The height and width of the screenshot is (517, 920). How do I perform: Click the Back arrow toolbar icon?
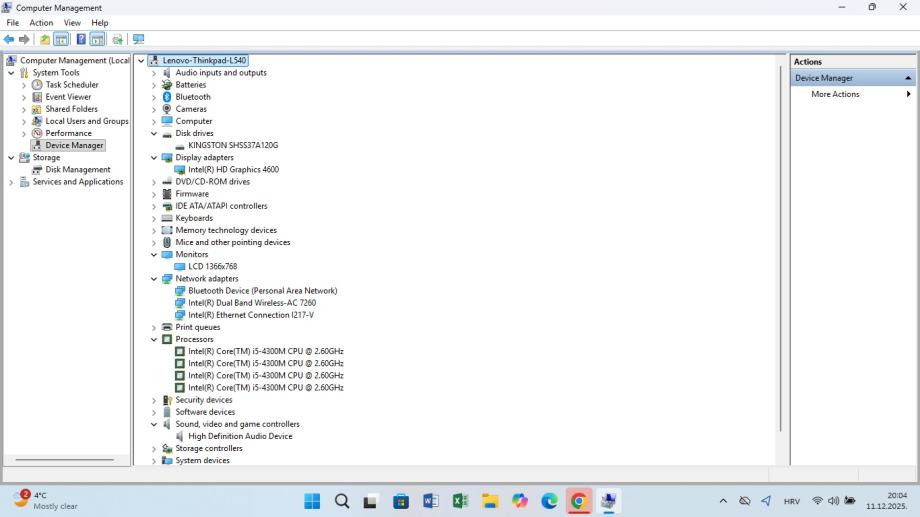[x=9, y=39]
